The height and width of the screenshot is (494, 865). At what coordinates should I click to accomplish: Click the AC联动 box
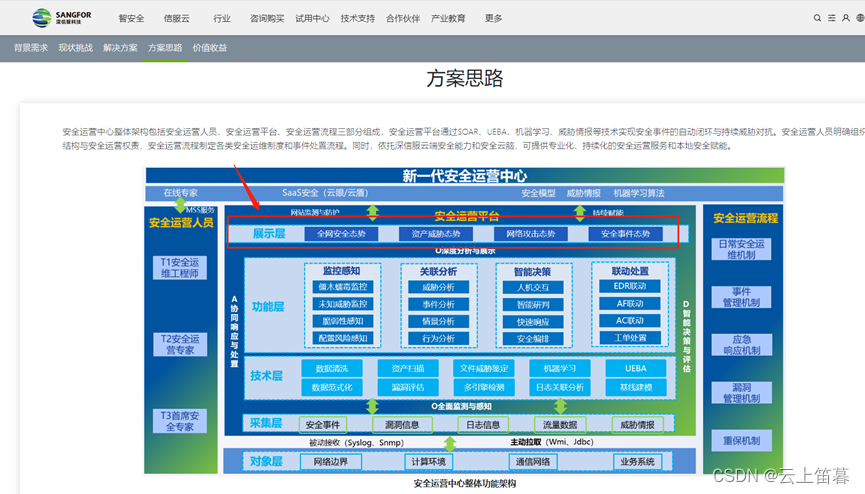point(630,320)
